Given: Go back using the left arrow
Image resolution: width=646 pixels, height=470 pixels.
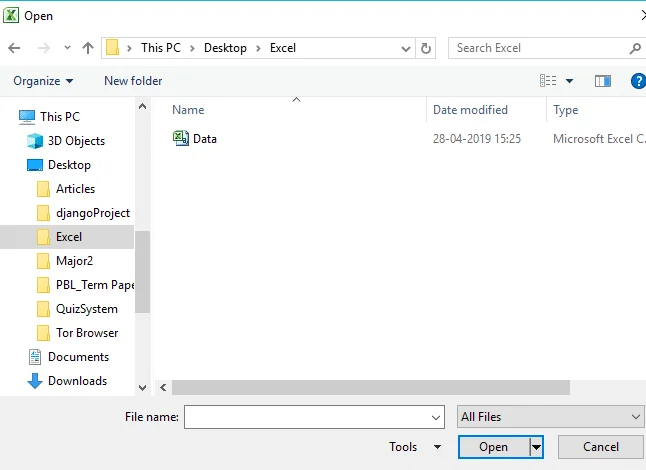Looking at the screenshot, I should click(x=14, y=48).
